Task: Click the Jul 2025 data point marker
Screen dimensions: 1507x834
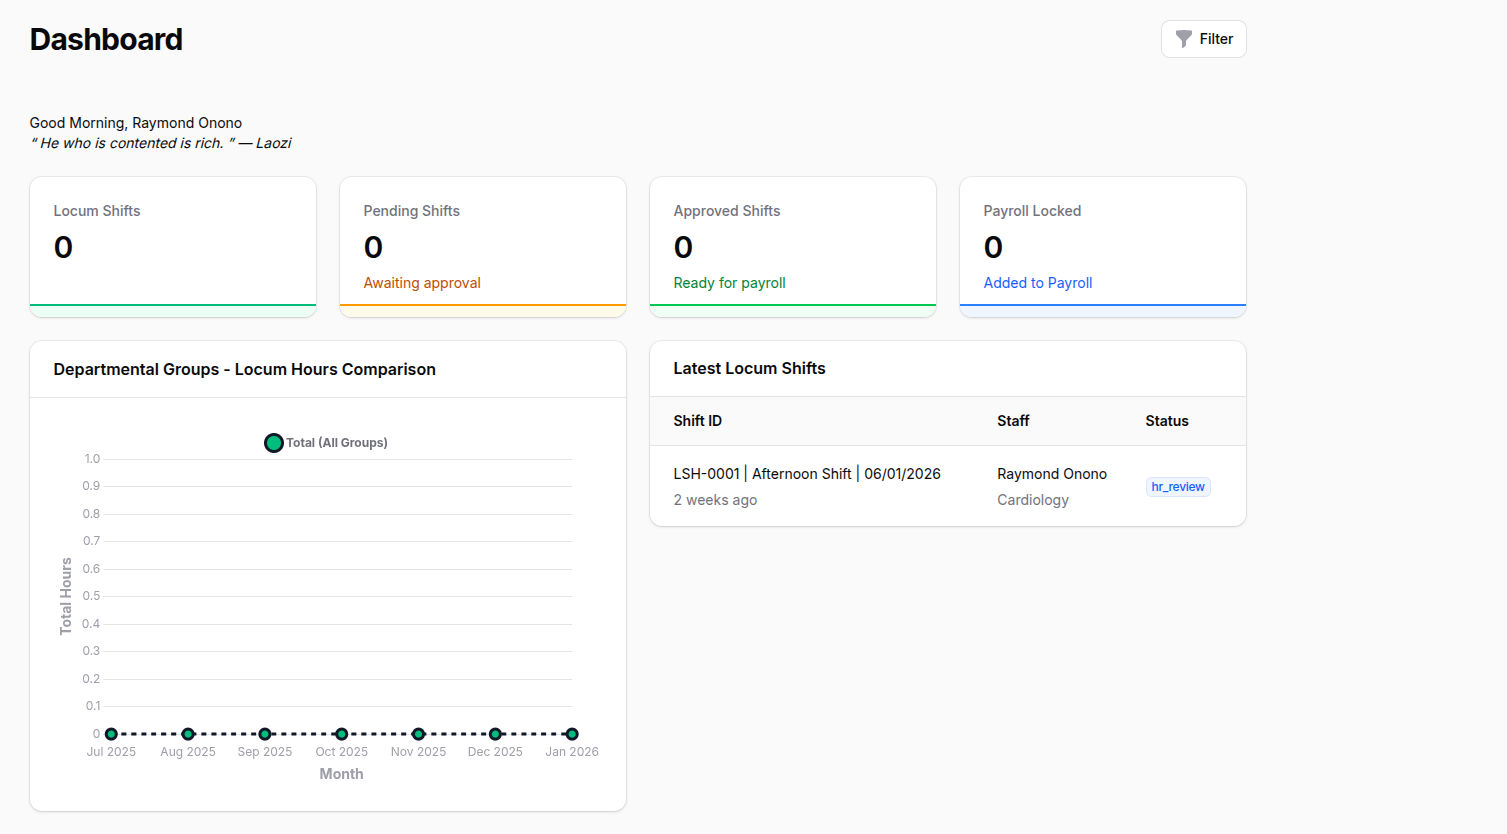Action: coord(111,733)
